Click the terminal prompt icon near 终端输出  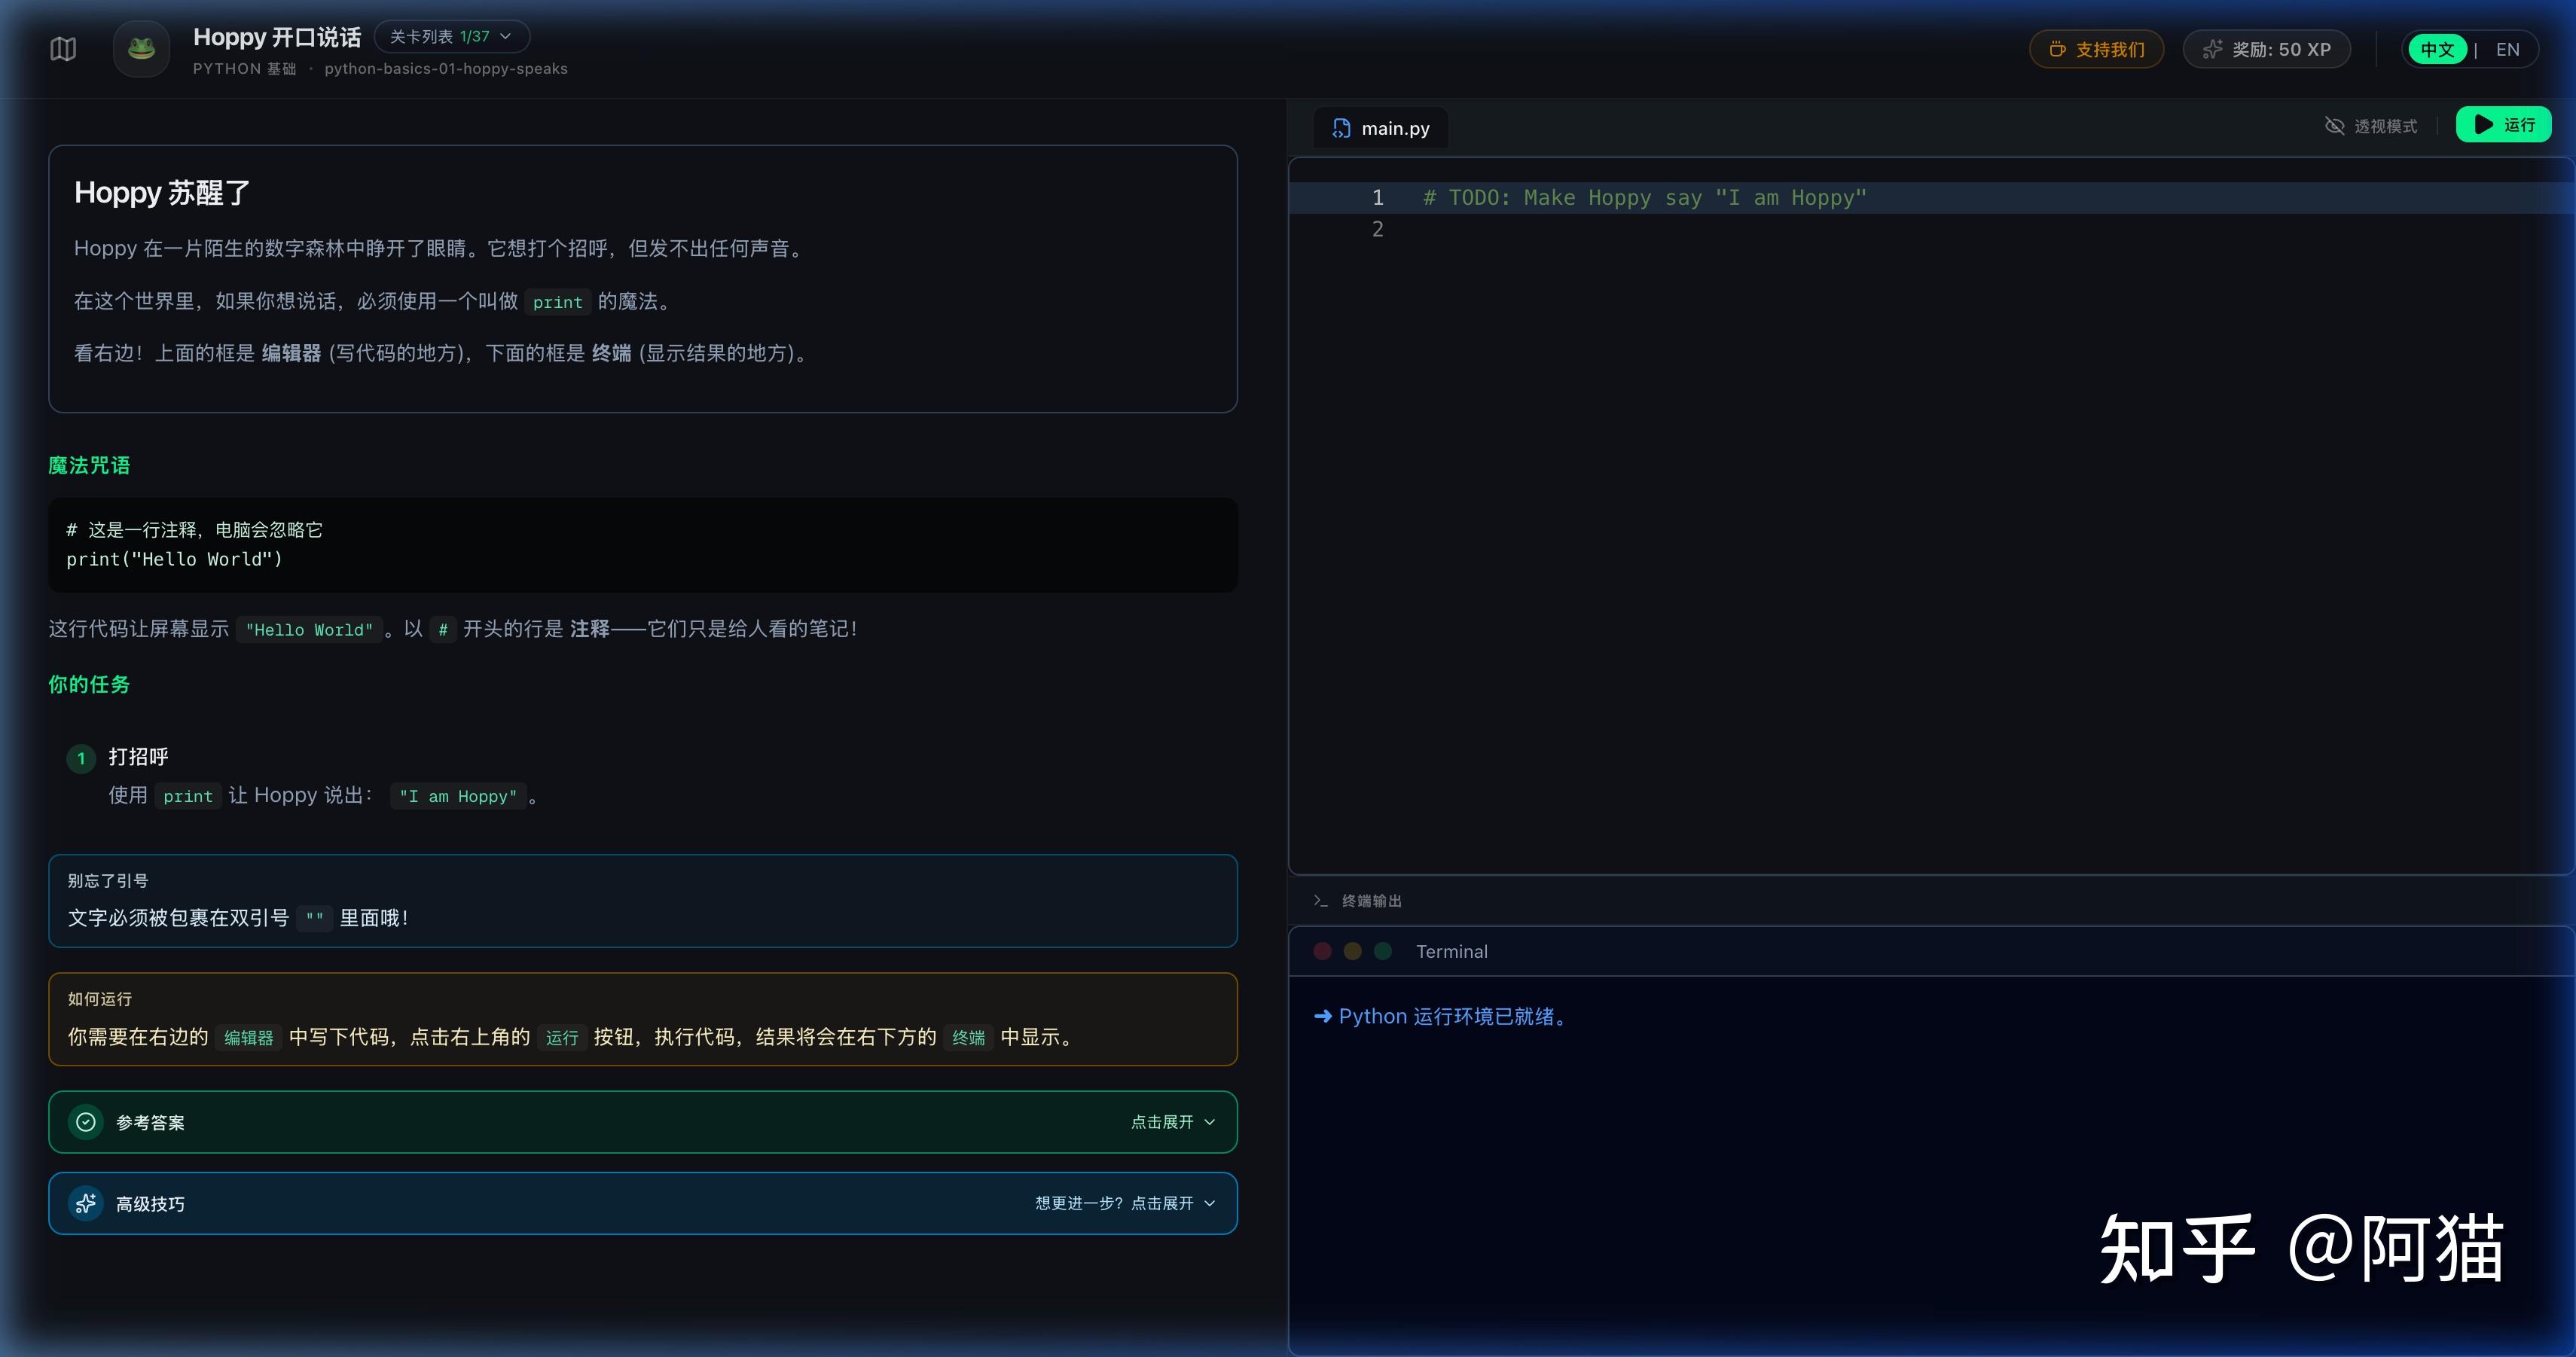[x=1321, y=901]
